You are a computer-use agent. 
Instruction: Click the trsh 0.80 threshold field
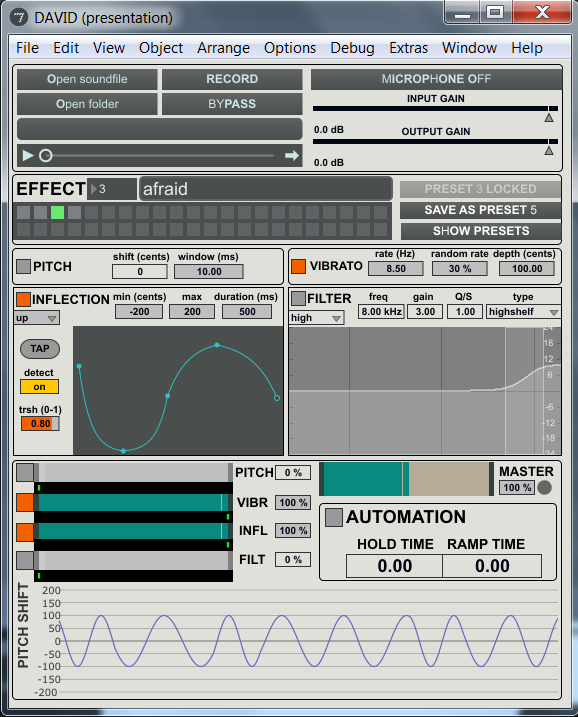point(40,424)
